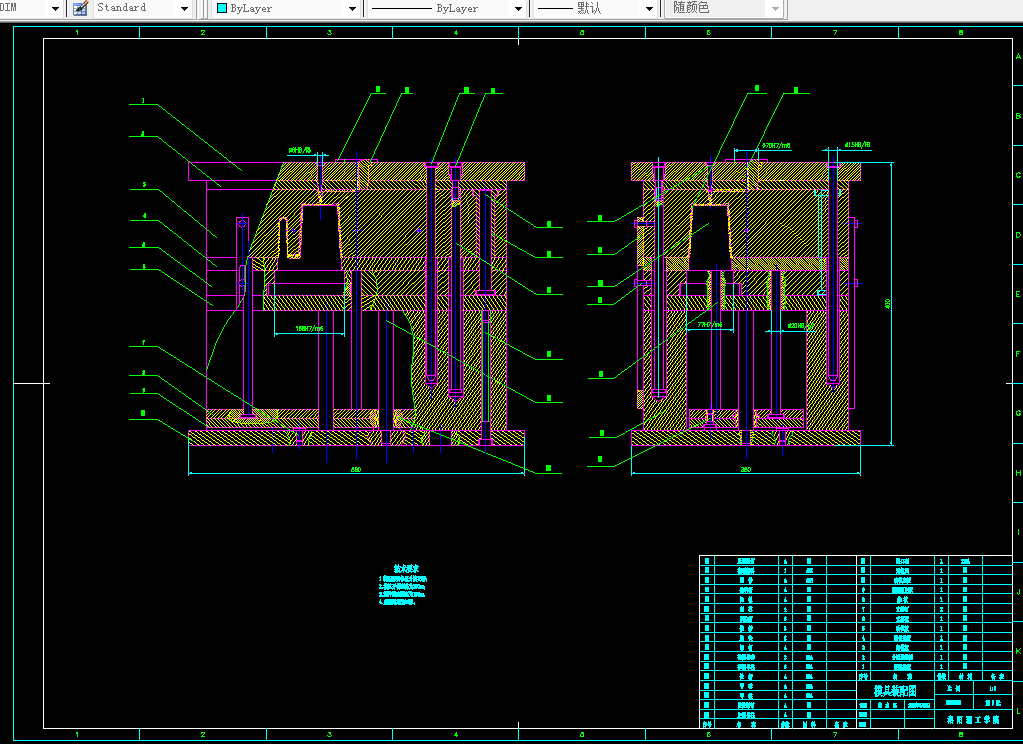
Task: Open the DIM dimension style dropdown
Action: 55,8
